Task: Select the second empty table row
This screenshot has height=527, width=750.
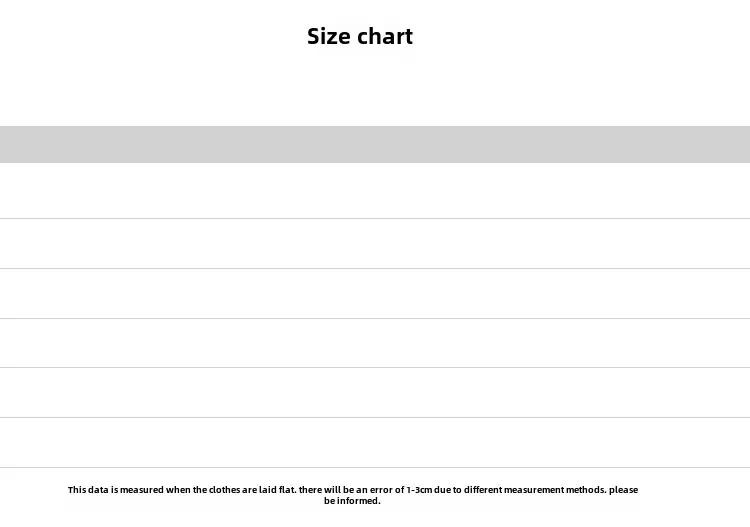Action: tap(375, 243)
